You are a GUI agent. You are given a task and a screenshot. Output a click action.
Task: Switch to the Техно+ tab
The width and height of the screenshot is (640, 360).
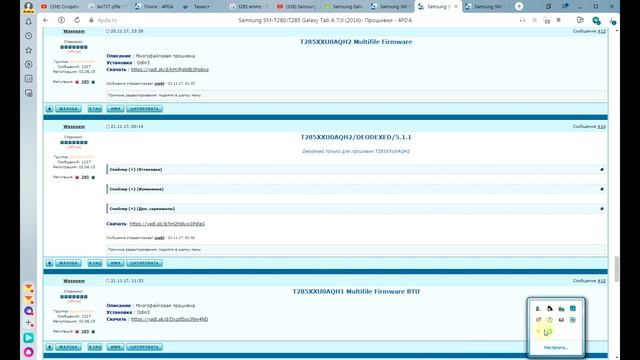(202, 7)
